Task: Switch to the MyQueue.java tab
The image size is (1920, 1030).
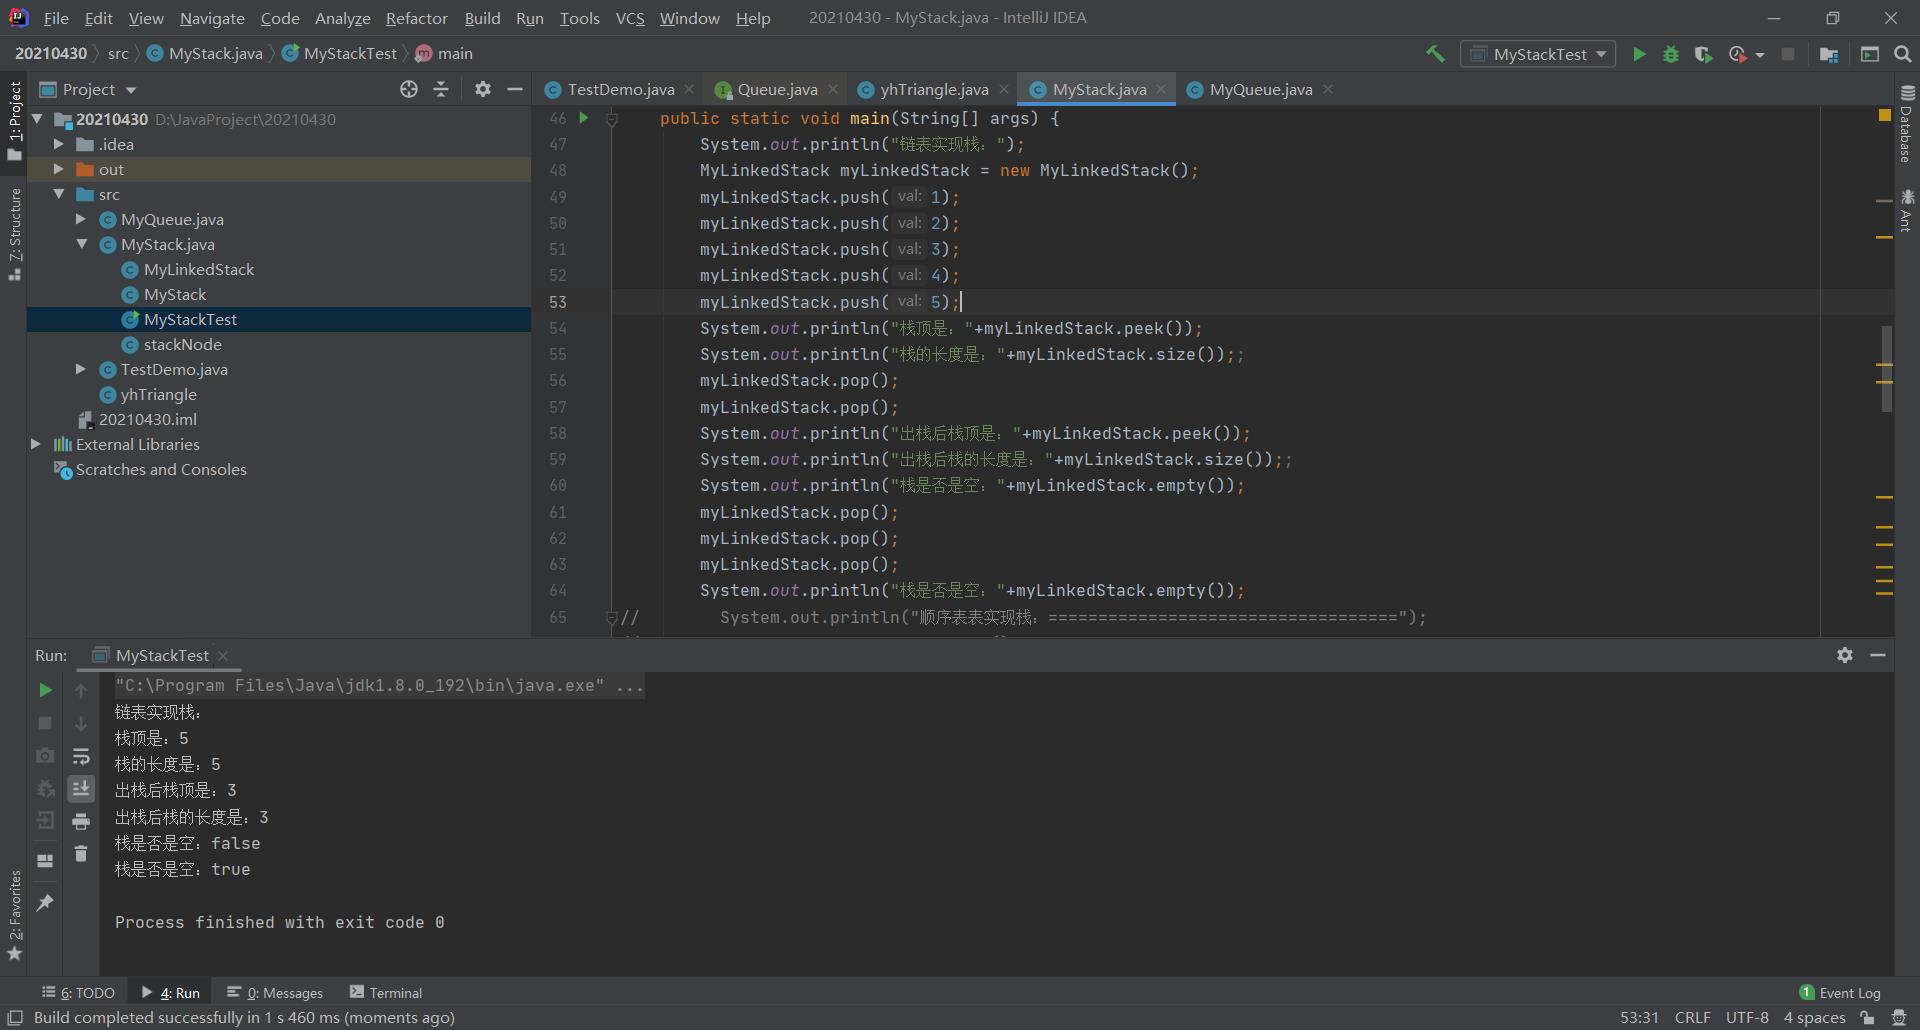Action: point(1260,89)
